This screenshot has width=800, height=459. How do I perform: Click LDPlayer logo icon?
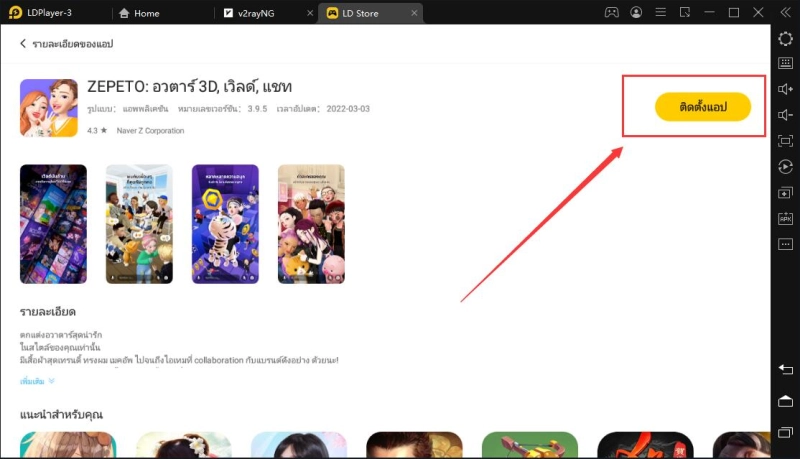point(15,12)
